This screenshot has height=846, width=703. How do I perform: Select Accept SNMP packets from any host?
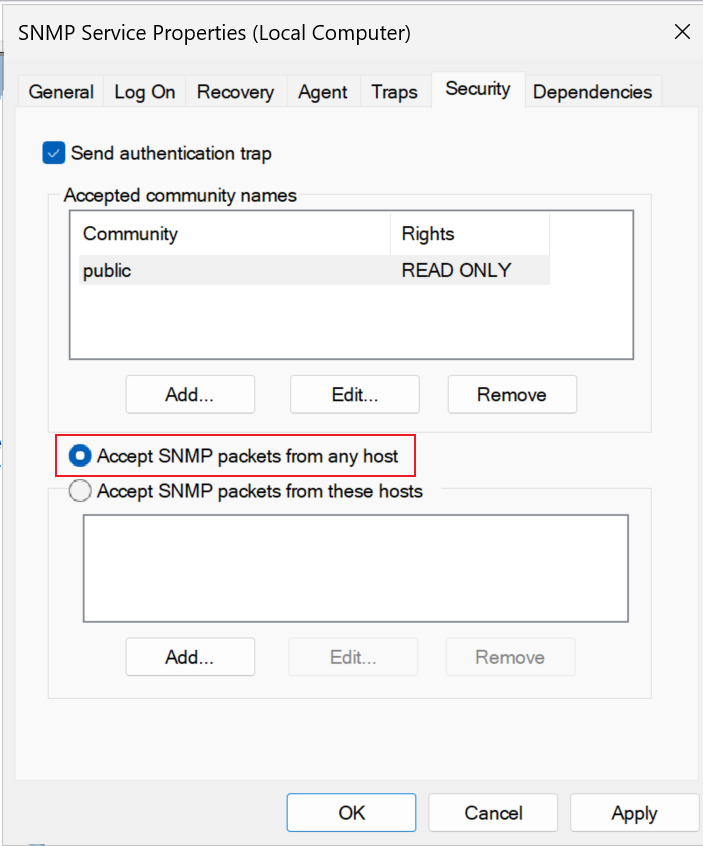point(80,456)
